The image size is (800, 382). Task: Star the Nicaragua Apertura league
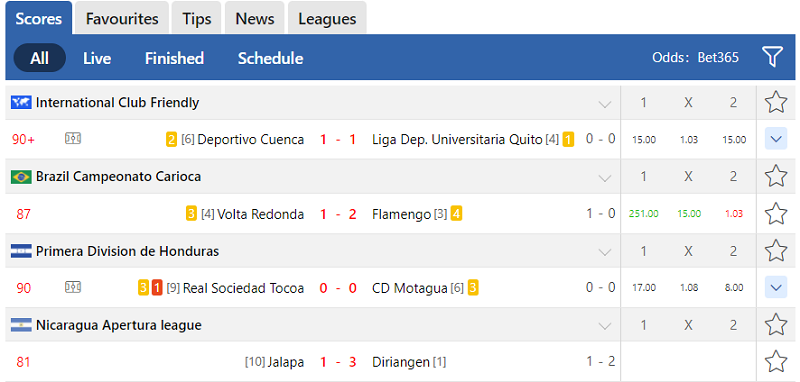pos(776,324)
